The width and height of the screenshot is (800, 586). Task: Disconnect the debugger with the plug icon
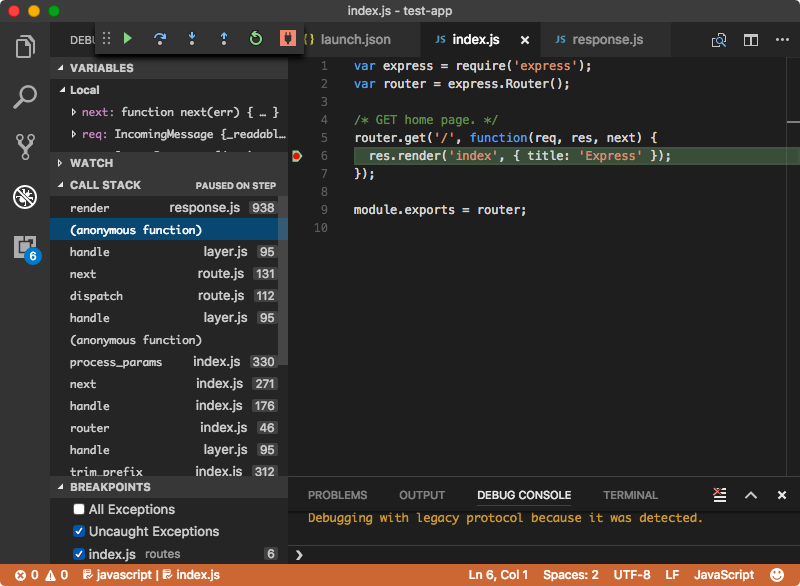[x=288, y=38]
